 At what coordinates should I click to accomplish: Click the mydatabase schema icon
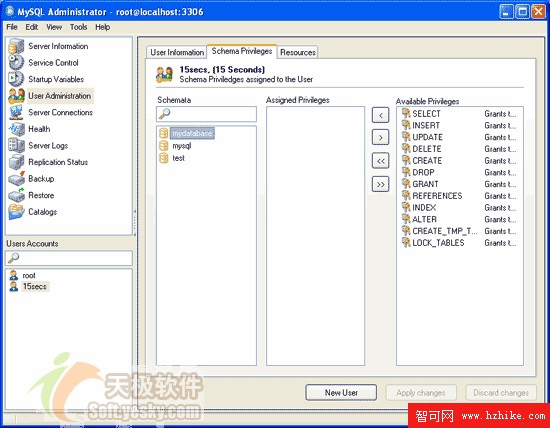coord(164,133)
